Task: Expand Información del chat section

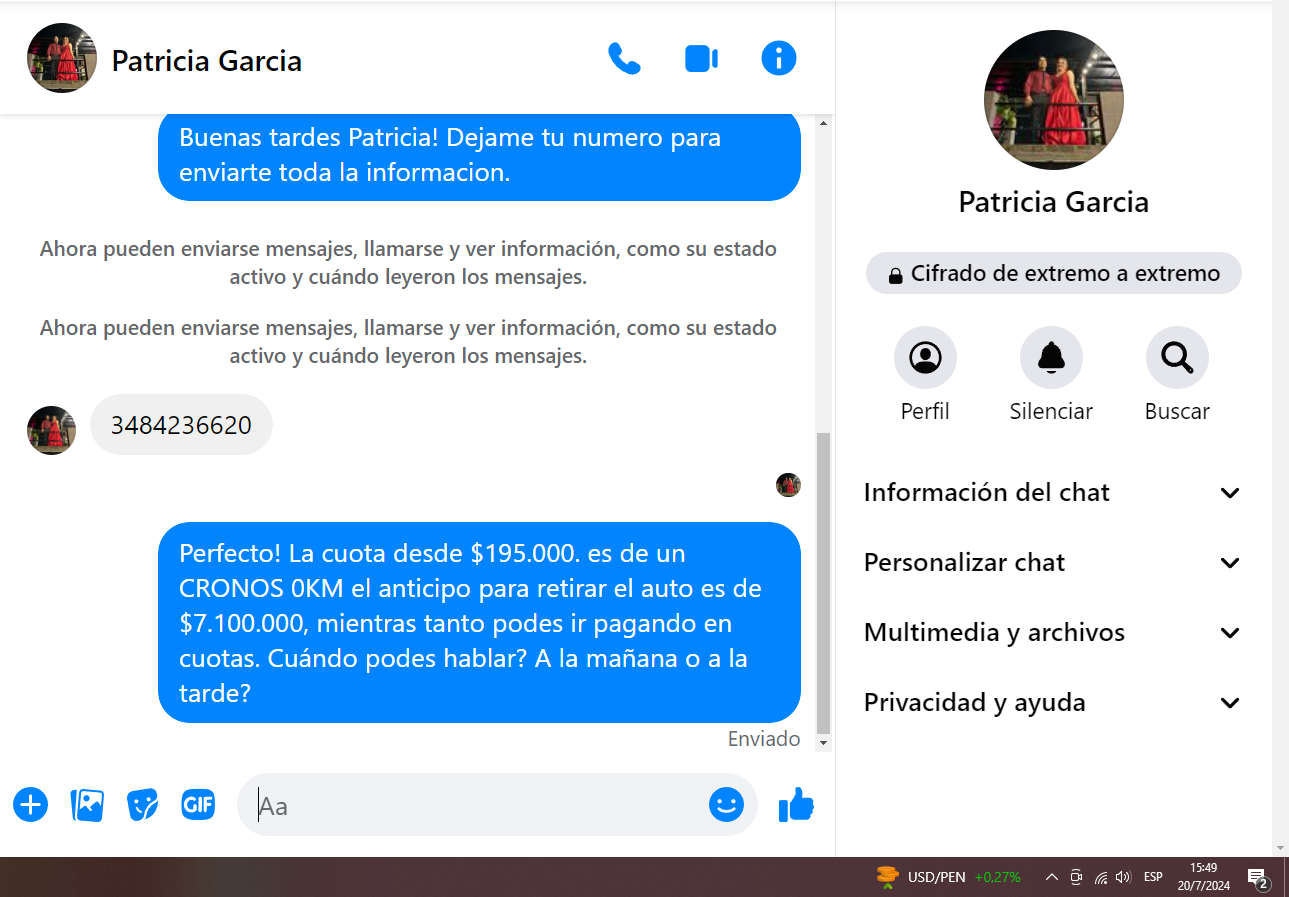Action: pos(1052,493)
